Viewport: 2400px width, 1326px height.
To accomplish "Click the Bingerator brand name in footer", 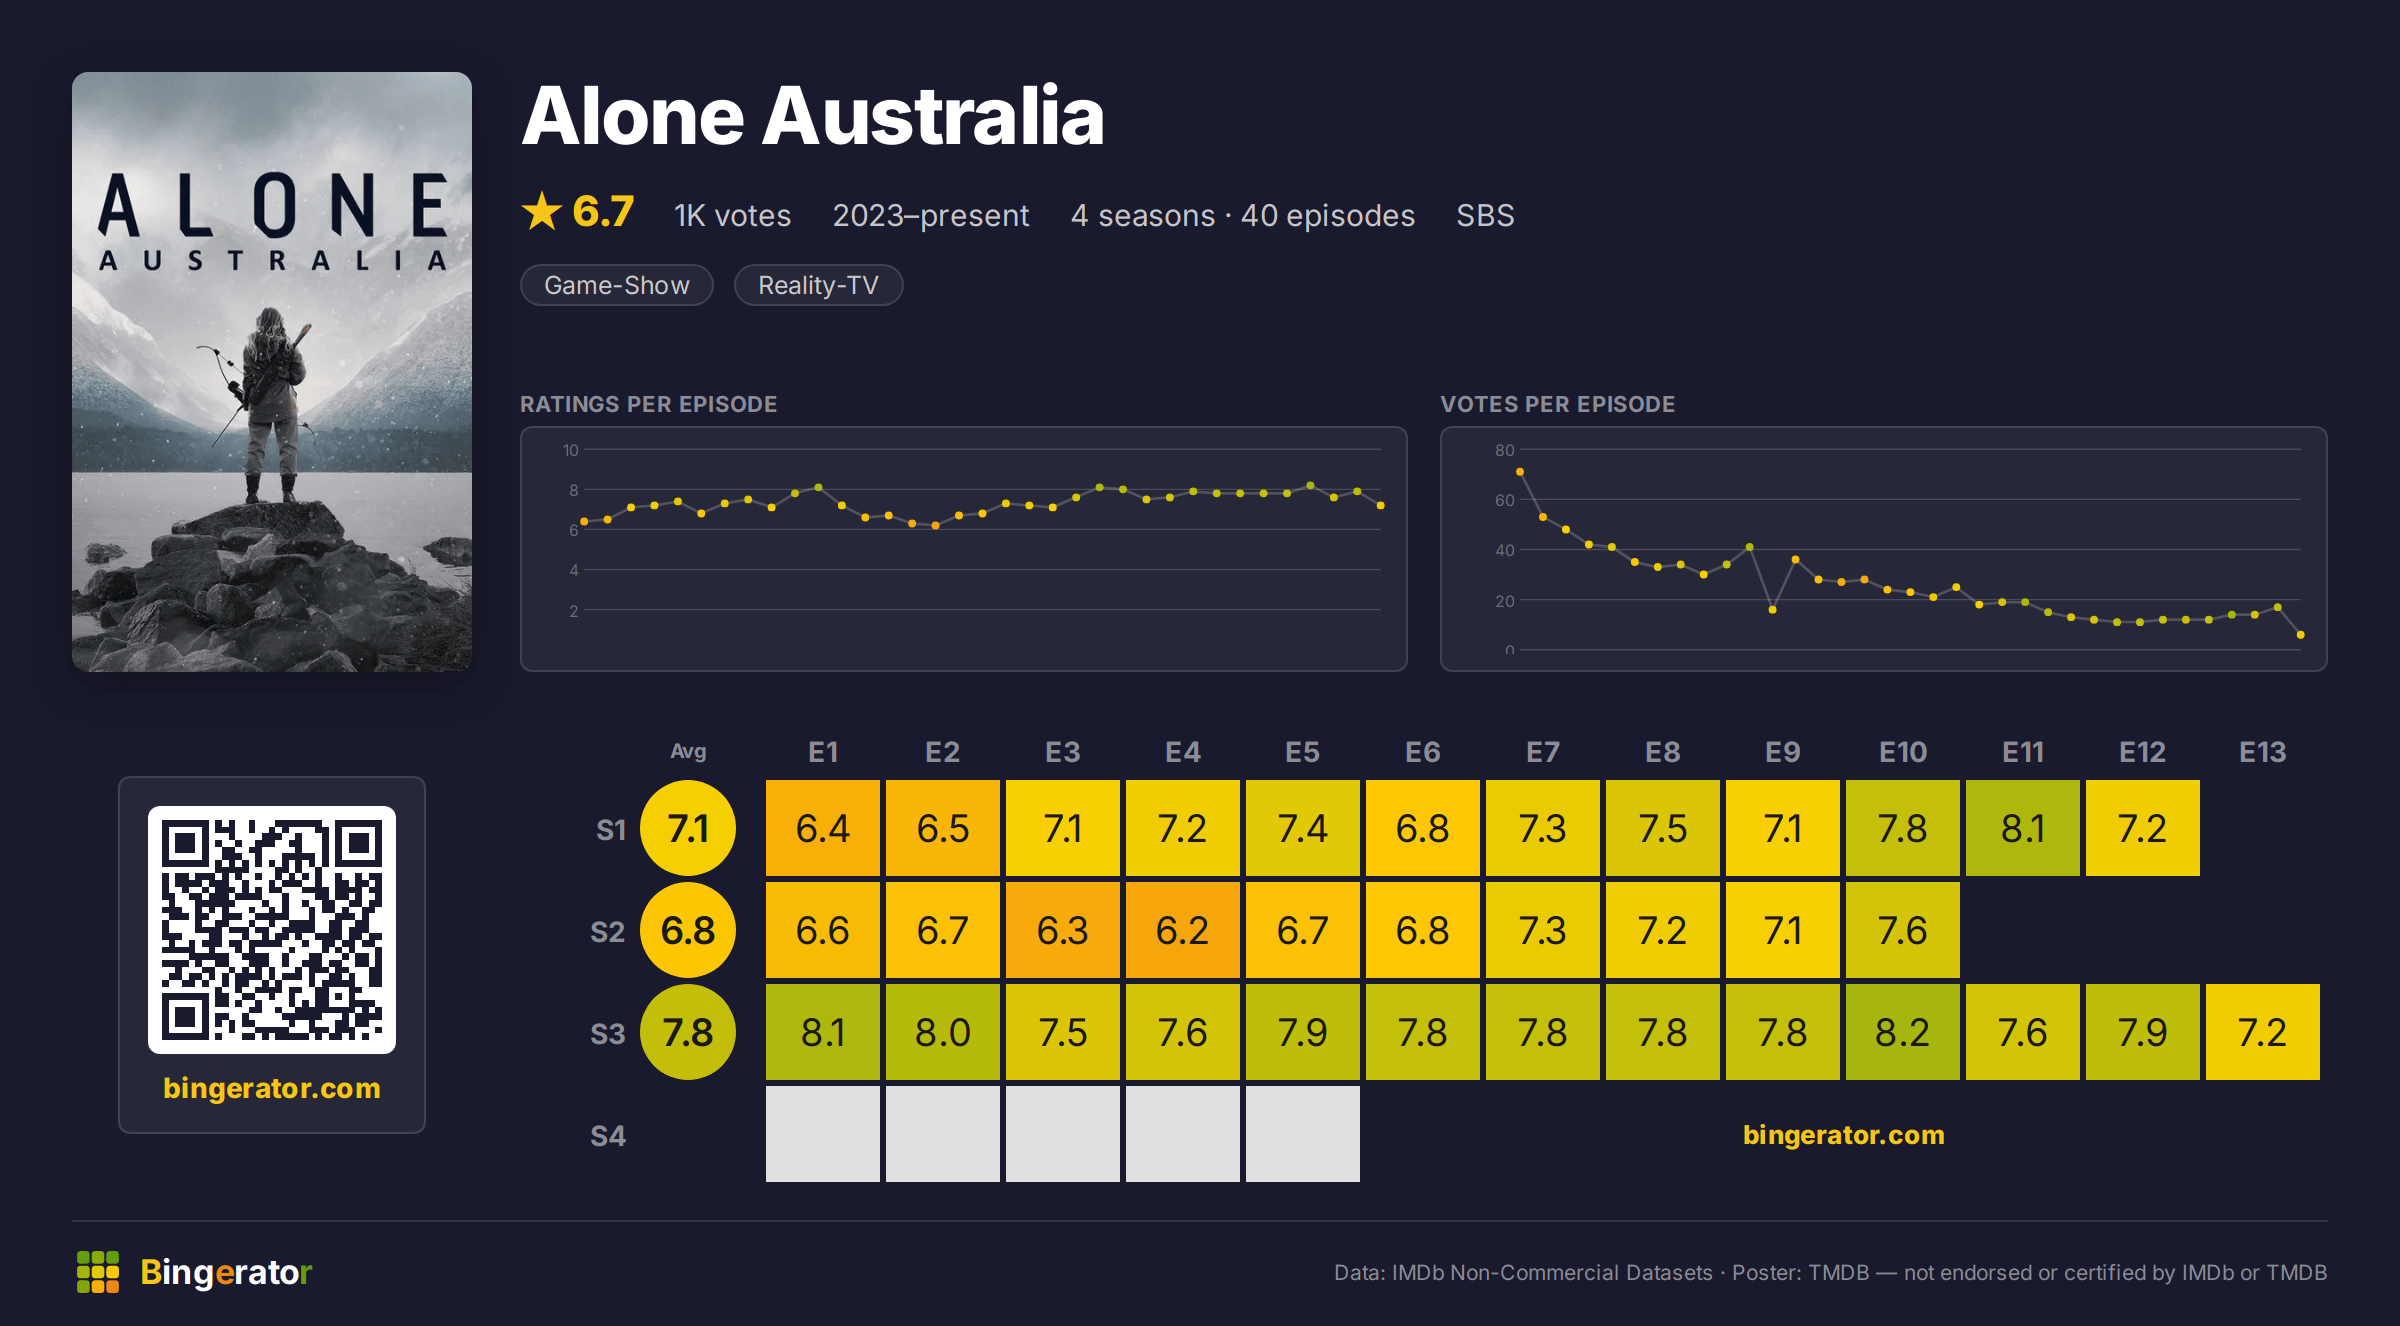I will click(226, 1272).
